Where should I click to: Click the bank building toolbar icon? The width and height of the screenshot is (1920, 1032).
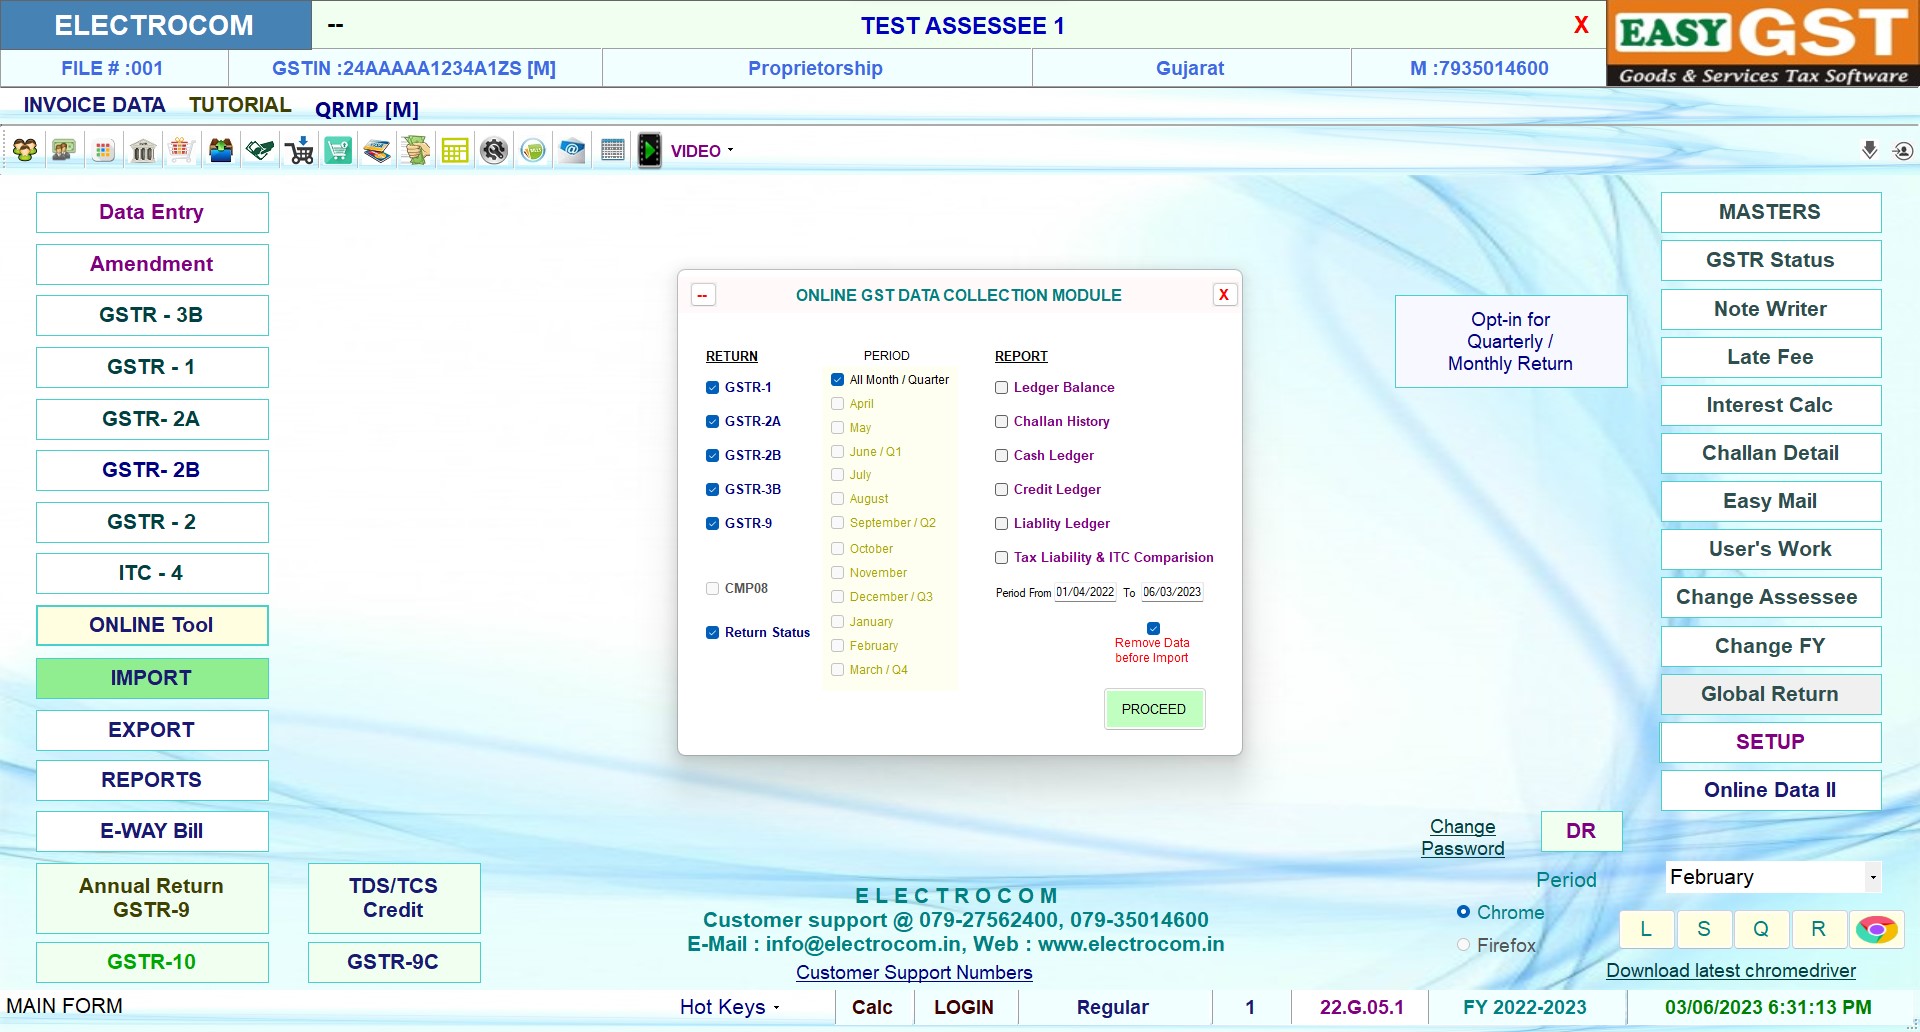(x=143, y=151)
